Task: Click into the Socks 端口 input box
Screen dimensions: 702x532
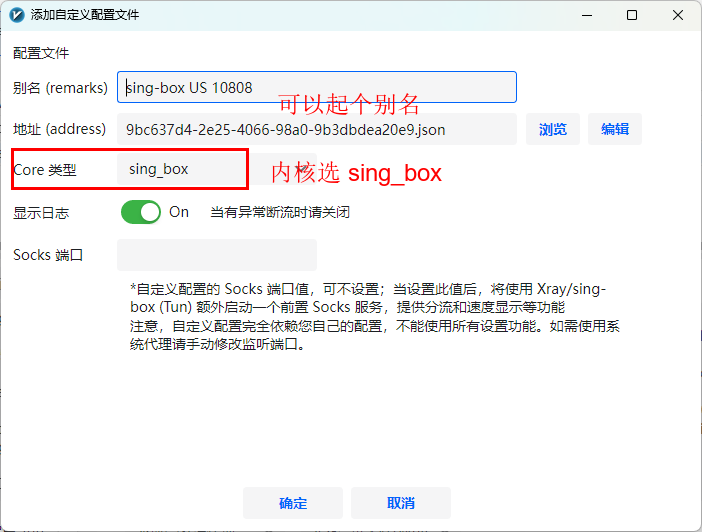Action: (217, 255)
